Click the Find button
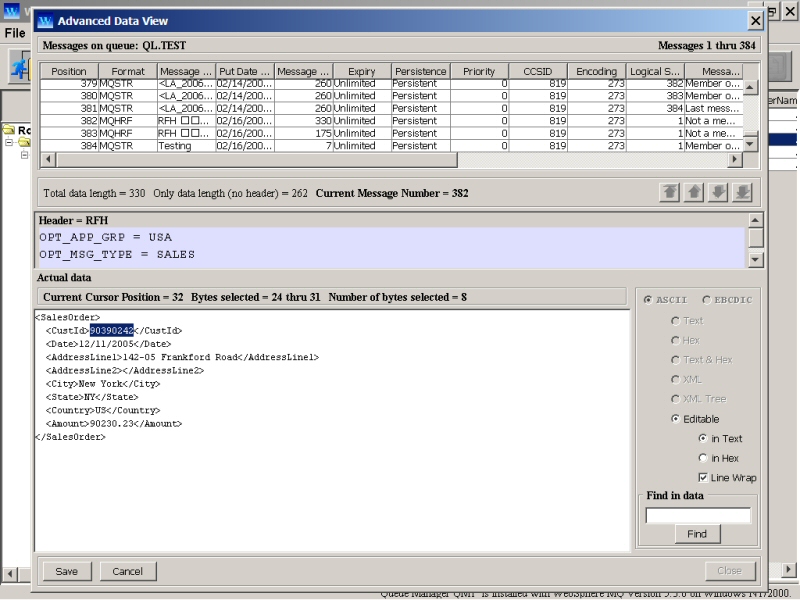 pyautogui.click(x=697, y=534)
